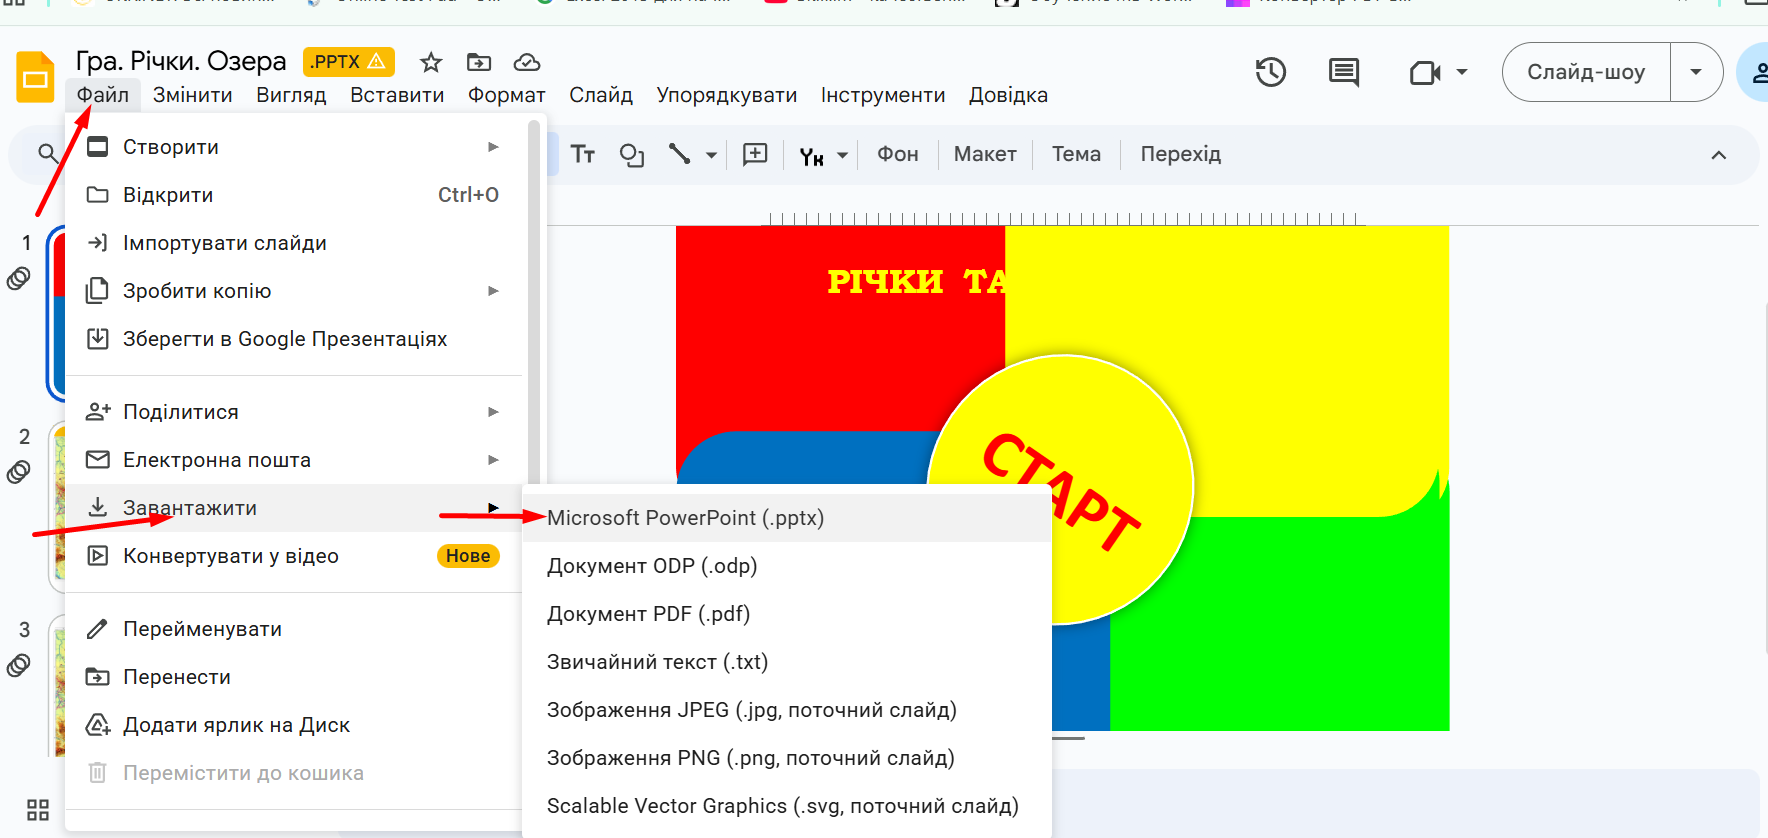Image resolution: width=1768 pixels, height=838 pixels.
Task: Click the move to folder icon
Action: point(479,62)
